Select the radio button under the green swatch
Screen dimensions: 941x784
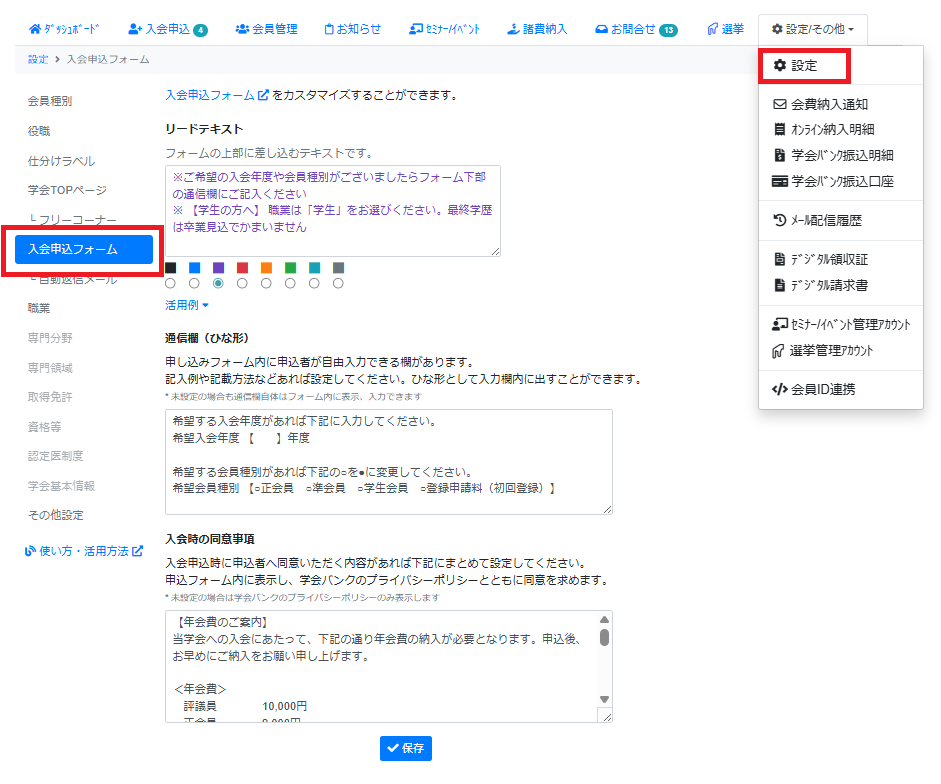(291, 284)
